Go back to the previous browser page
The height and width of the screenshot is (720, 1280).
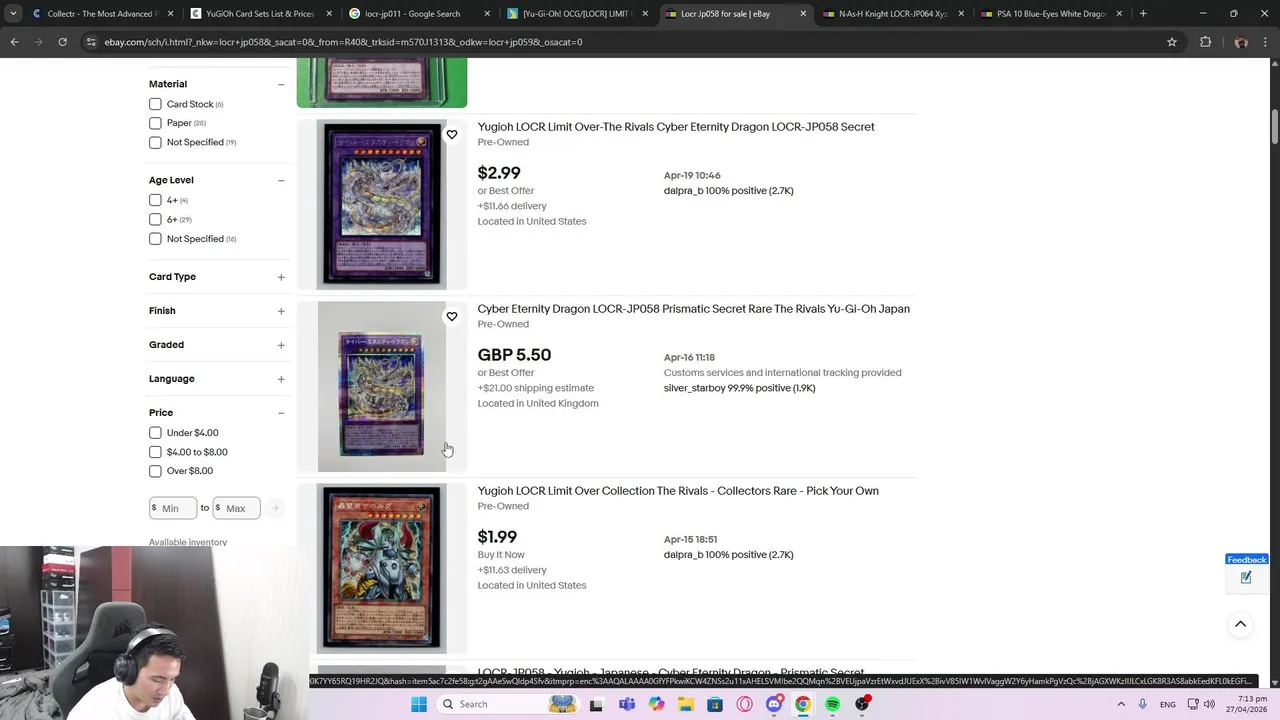coord(15,42)
